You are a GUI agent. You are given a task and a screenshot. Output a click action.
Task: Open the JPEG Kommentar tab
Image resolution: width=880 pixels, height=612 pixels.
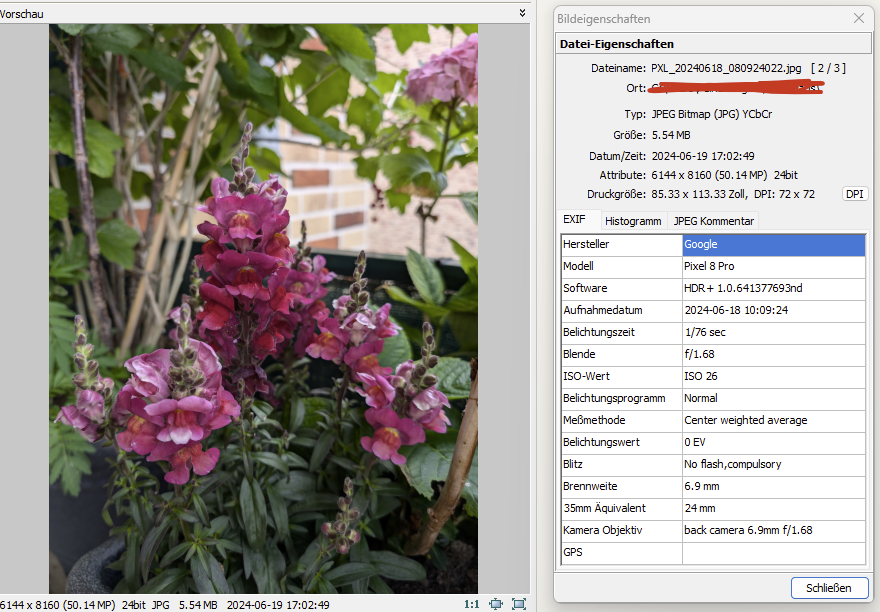coord(713,221)
